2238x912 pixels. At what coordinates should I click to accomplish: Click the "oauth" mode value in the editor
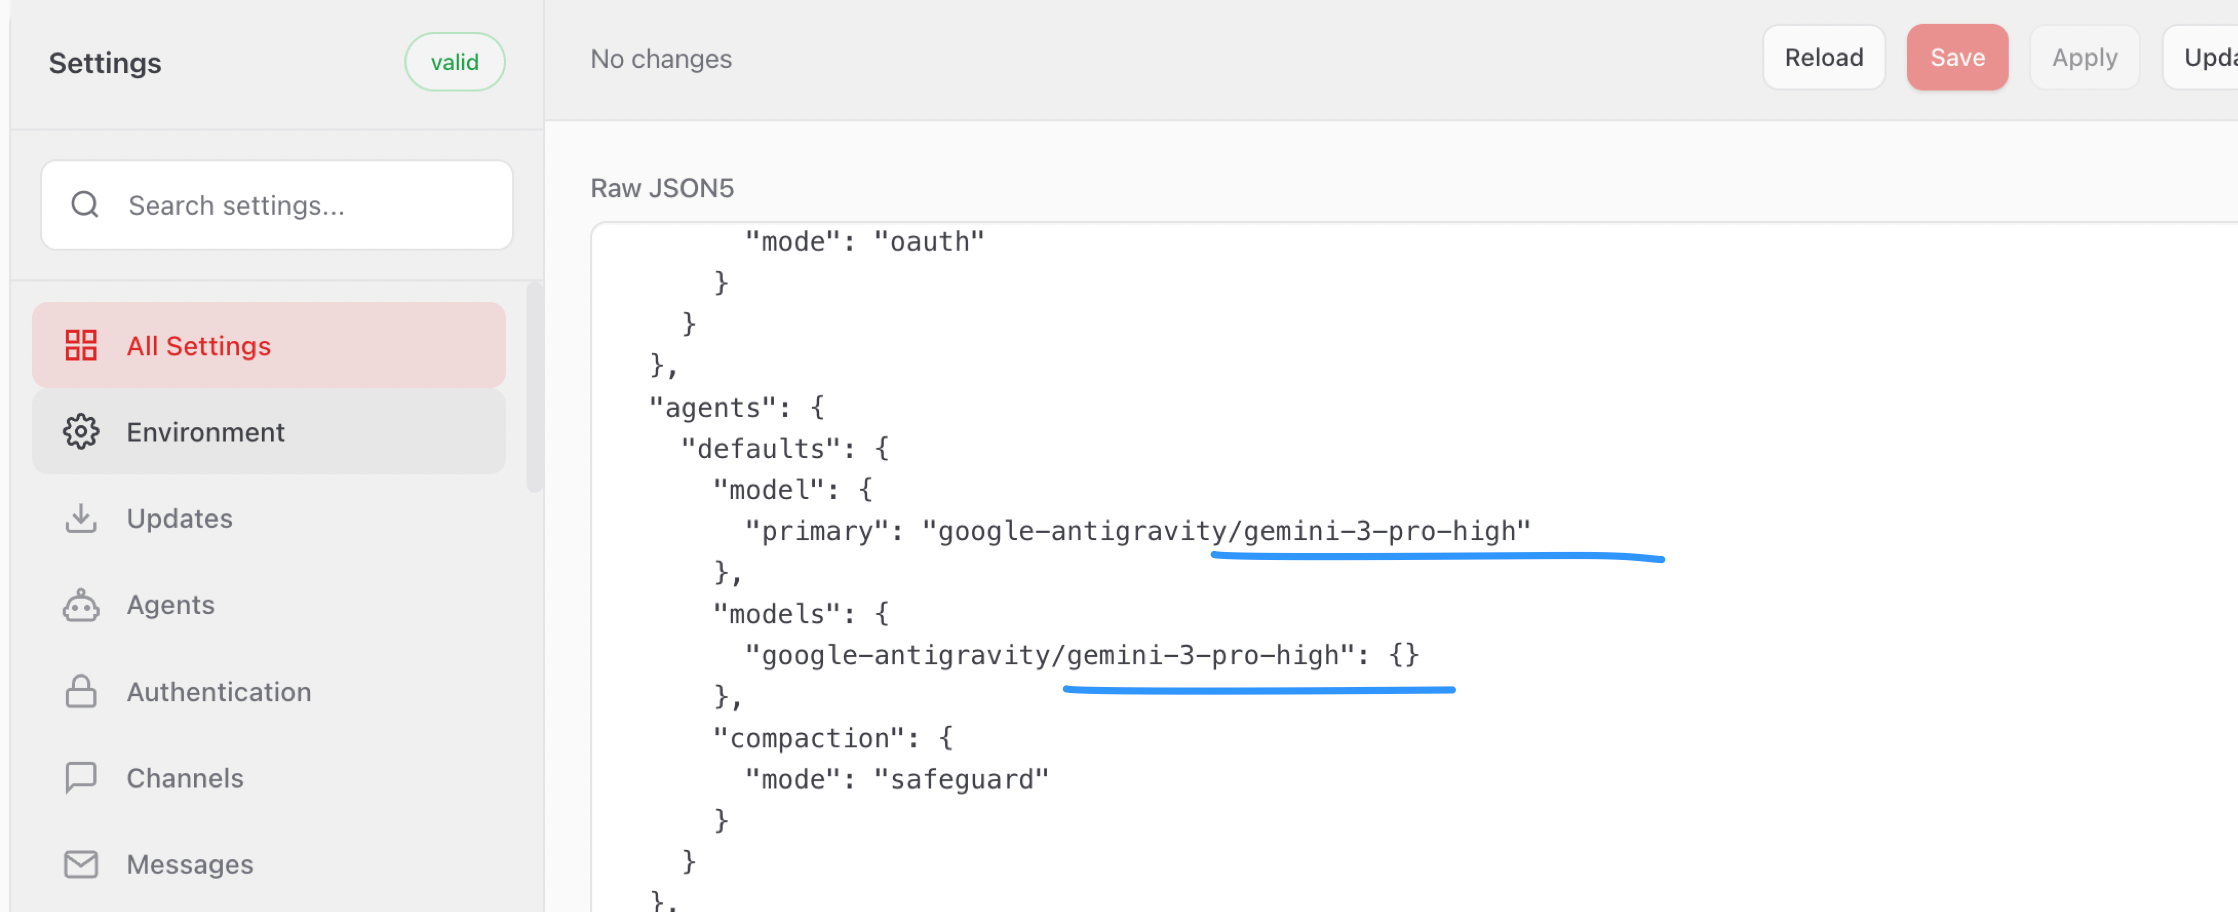coord(929,242)
